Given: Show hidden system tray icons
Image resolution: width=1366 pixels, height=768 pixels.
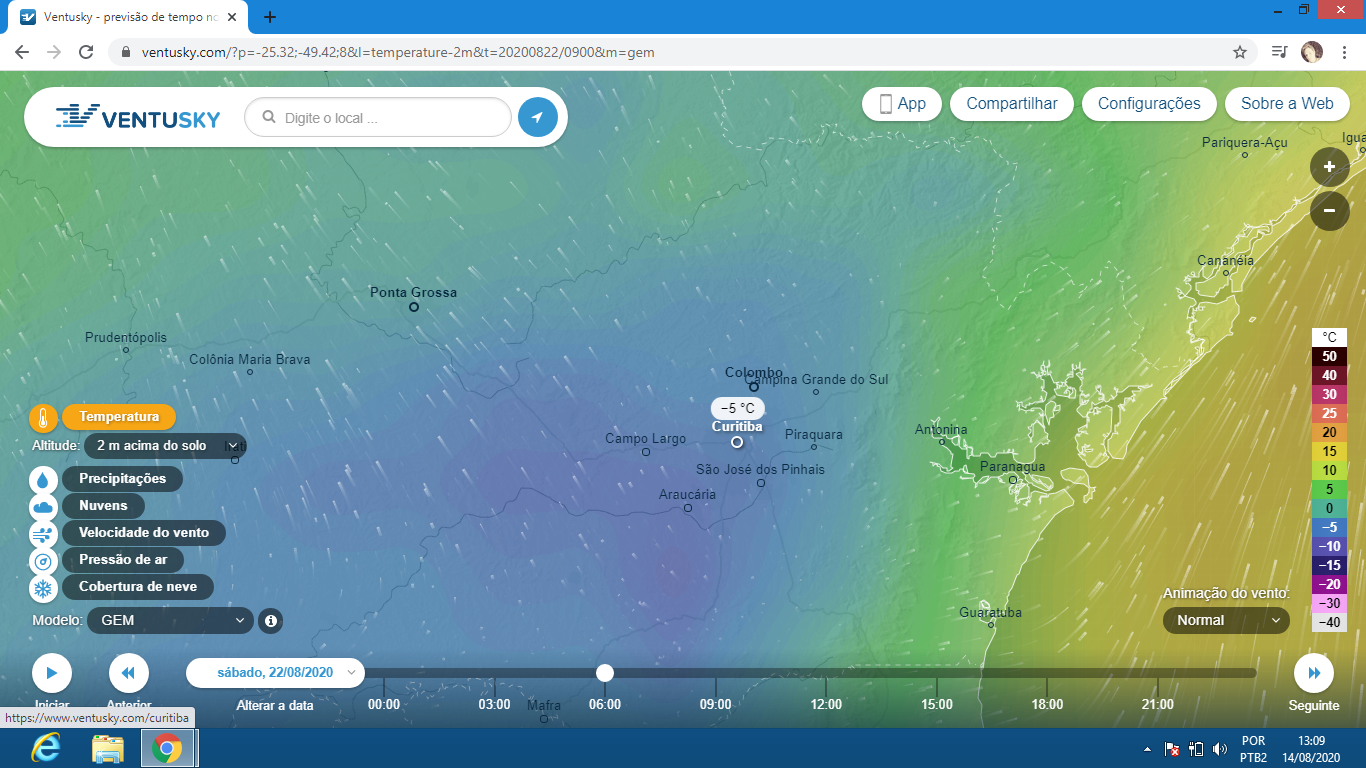Looking at the screenshot, I should [x=1148, y=748].
